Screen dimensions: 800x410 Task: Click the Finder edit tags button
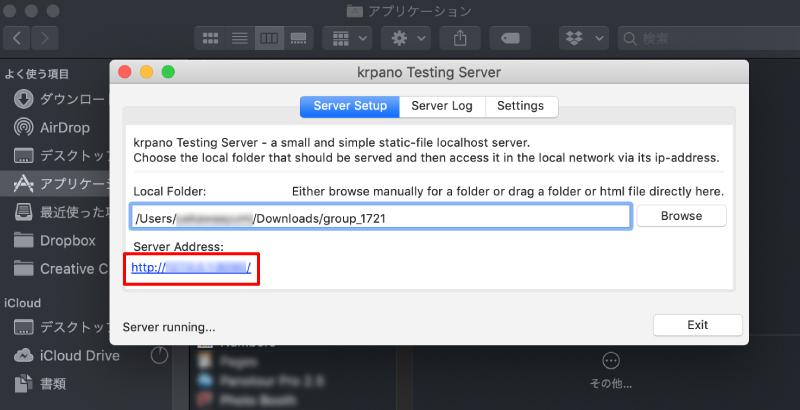509,38
